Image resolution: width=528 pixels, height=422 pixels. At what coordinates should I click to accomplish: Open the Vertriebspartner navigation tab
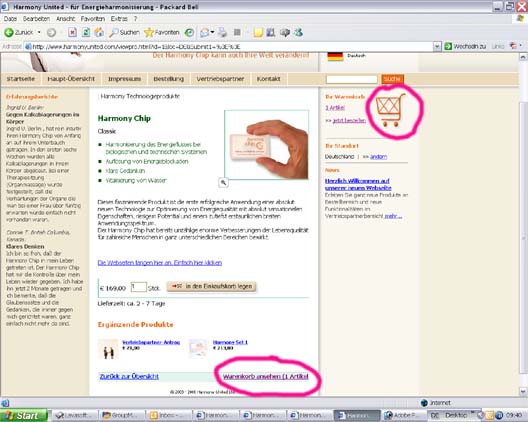[220, 79]
